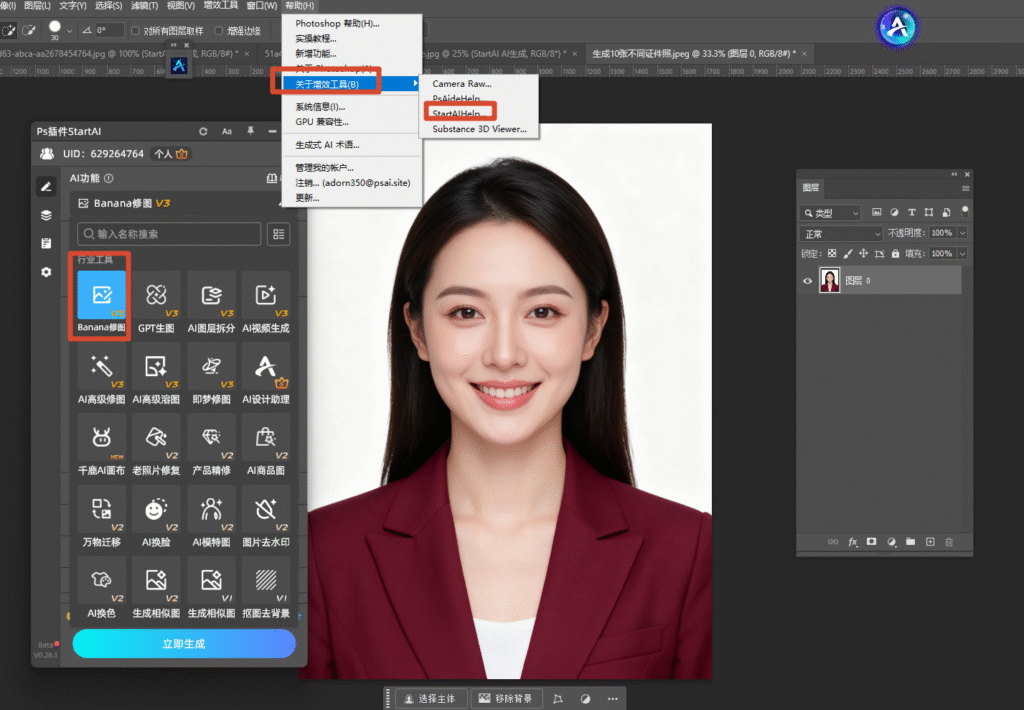The width and height of the screenshot is (1024, 710).
Task: Expand the 填充 fill dropdown arrow
Action: click(963, 253)
